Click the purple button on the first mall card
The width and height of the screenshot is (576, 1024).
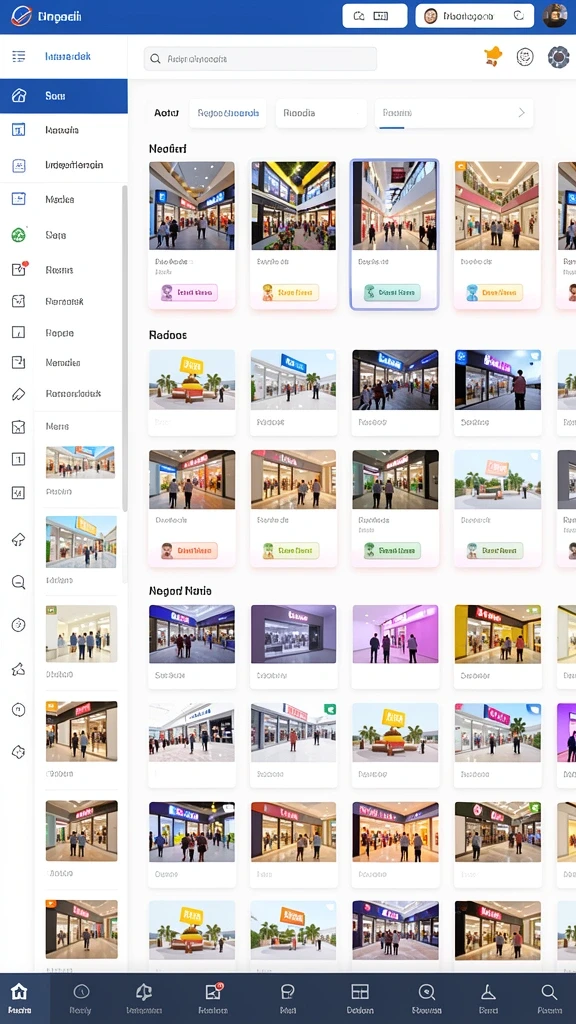click(189, 292)
